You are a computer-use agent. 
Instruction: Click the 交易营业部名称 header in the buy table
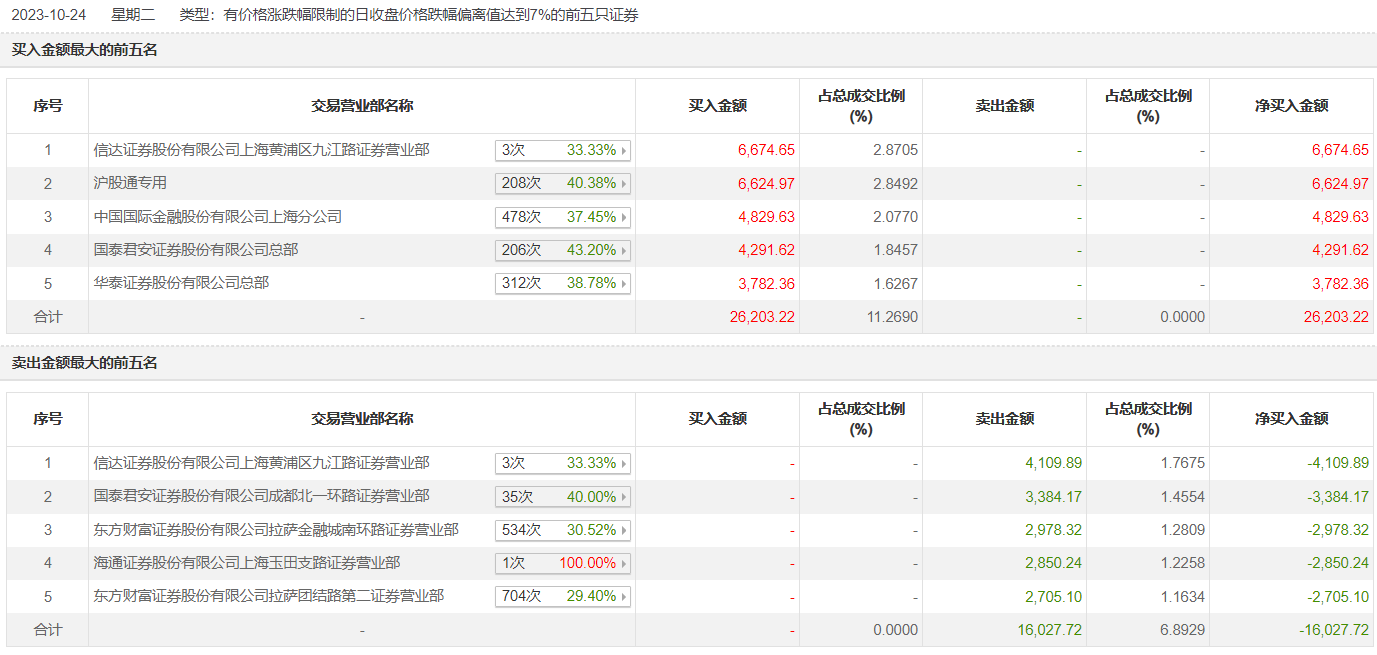pyautogui.click(x=362, y=105)
